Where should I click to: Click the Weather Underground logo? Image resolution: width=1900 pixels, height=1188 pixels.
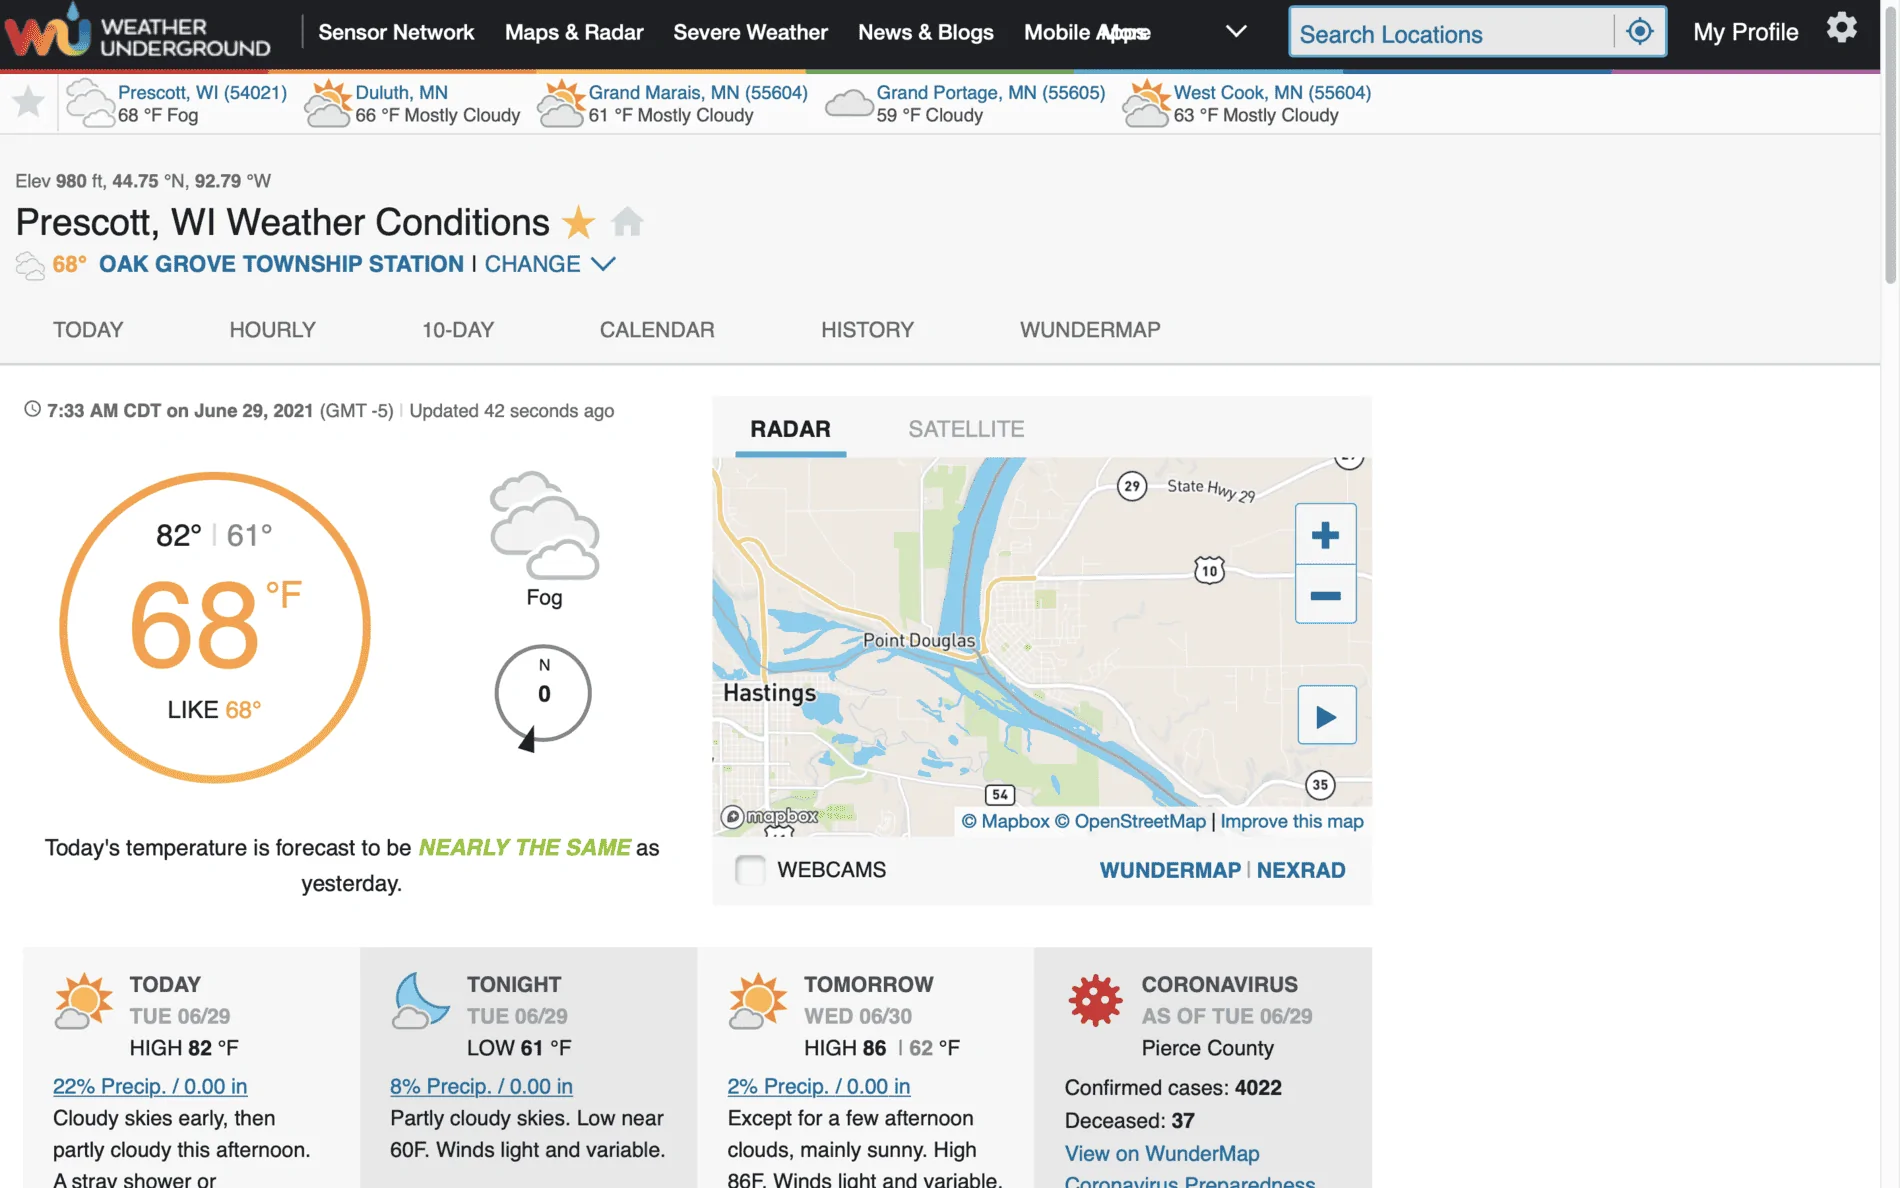tap(137, 31)
